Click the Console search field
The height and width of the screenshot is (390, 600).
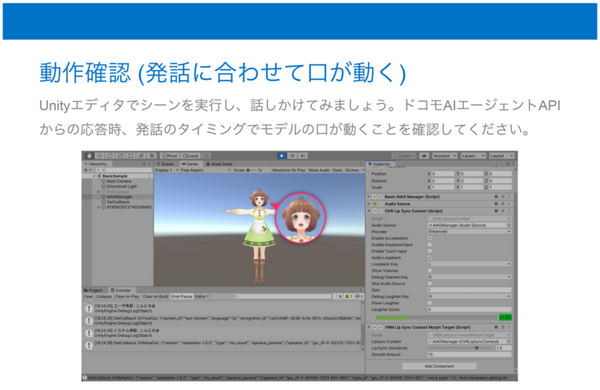pyautogui.click(x=283, y=297)
